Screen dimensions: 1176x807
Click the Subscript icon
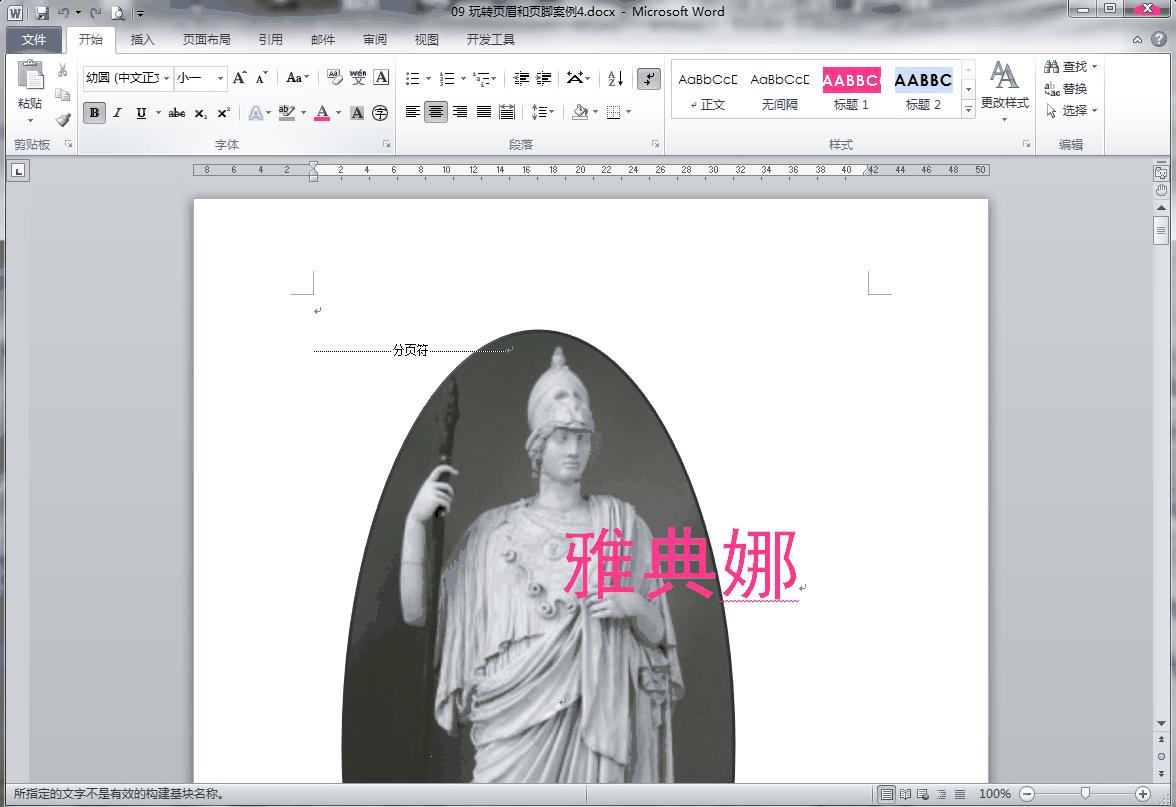click(203, 113)
